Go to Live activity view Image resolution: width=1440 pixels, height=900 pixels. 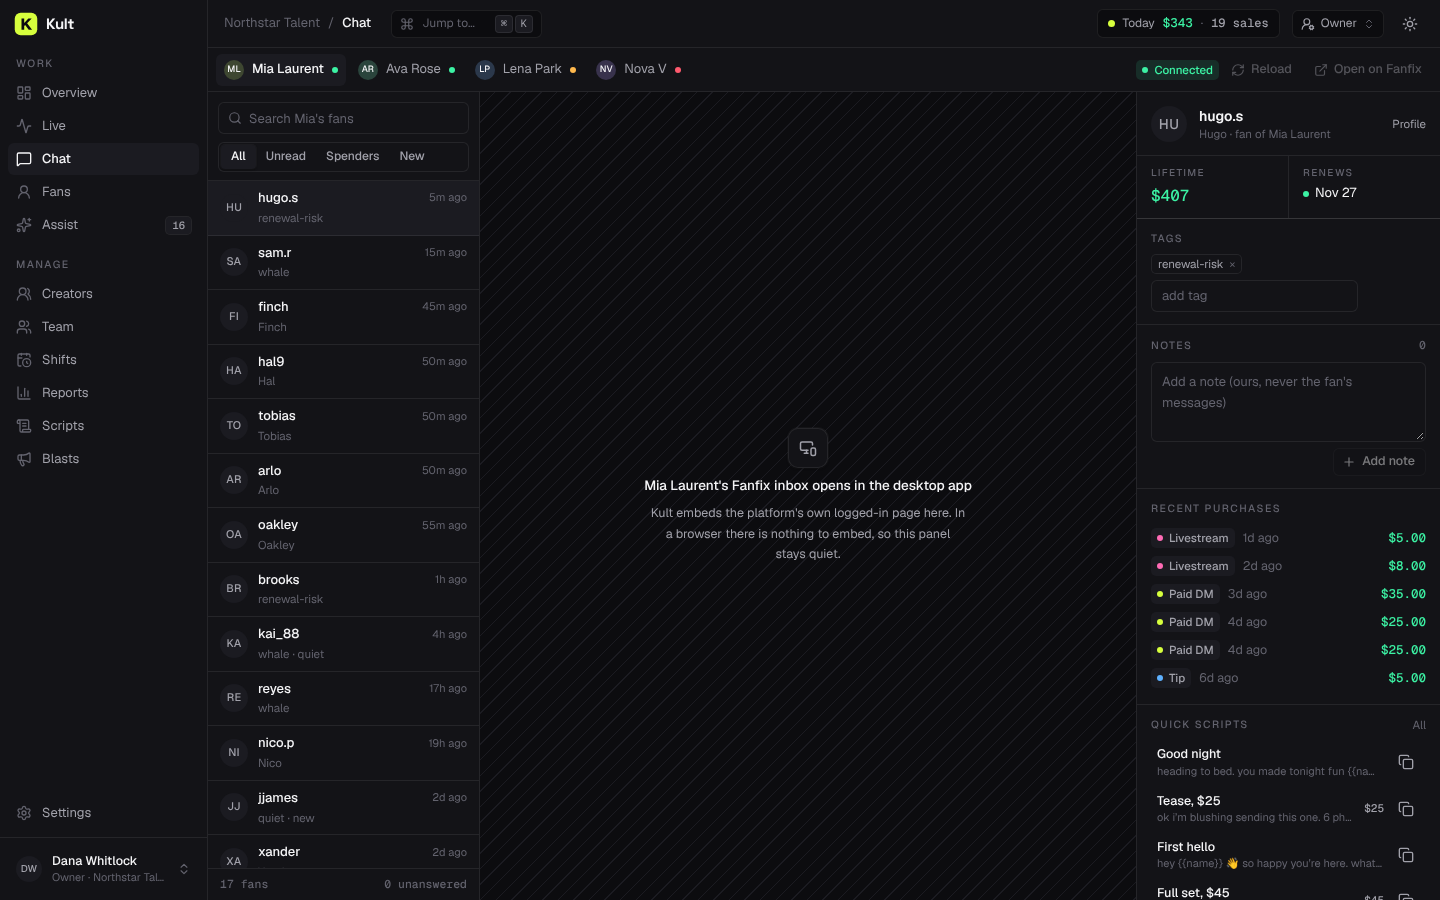point(103,126)
